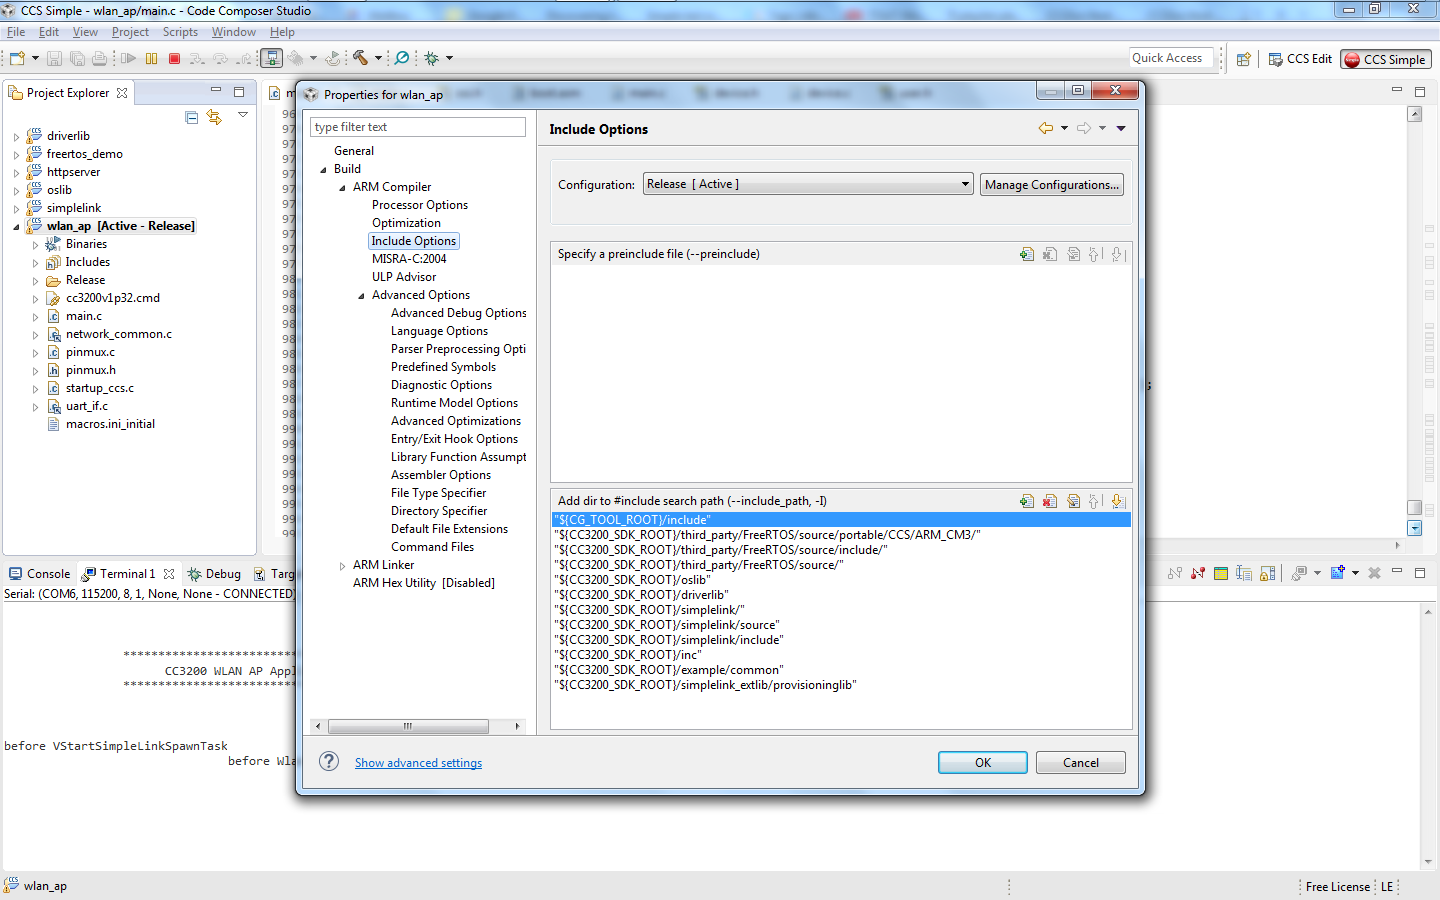Click the New wizard icon in the main toolbar
Image resolution: width=1440 pixels, height=900 pixels.
[17, 59]
